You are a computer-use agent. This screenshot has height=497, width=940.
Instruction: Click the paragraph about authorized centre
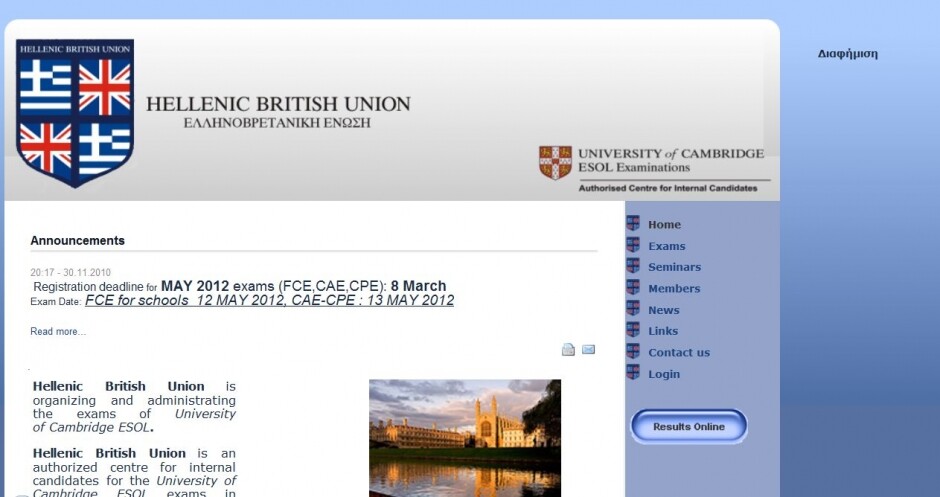pyautogui.click(x=134, y=472)
